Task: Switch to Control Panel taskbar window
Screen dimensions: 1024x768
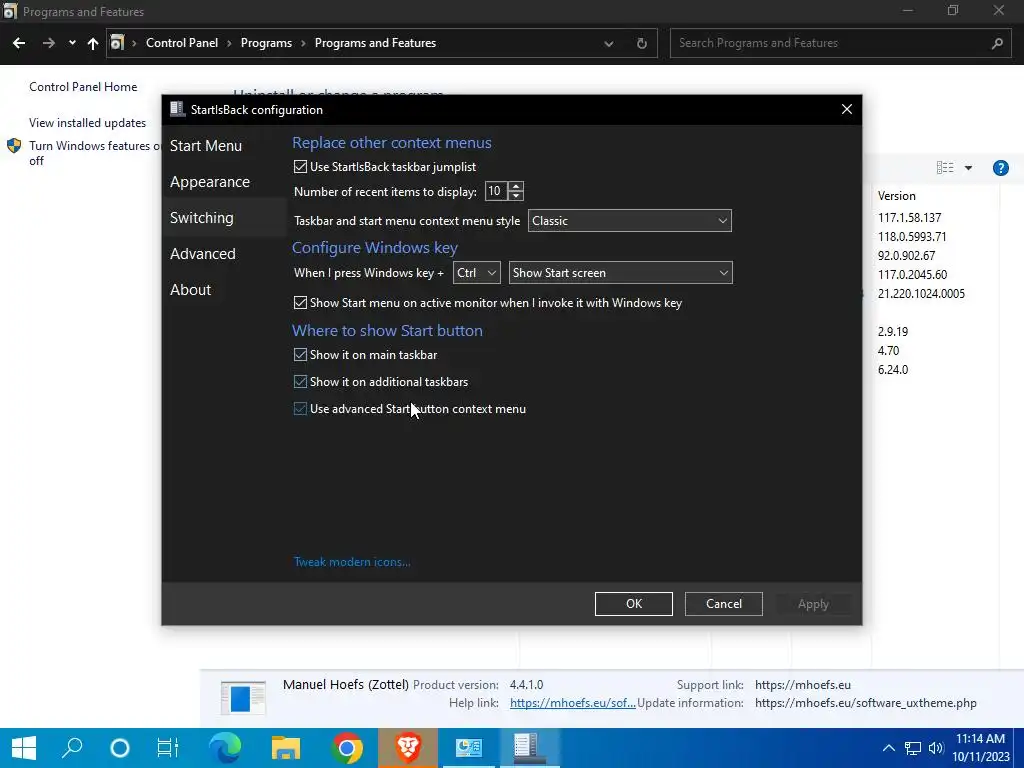Action: [x=468, y=748]
